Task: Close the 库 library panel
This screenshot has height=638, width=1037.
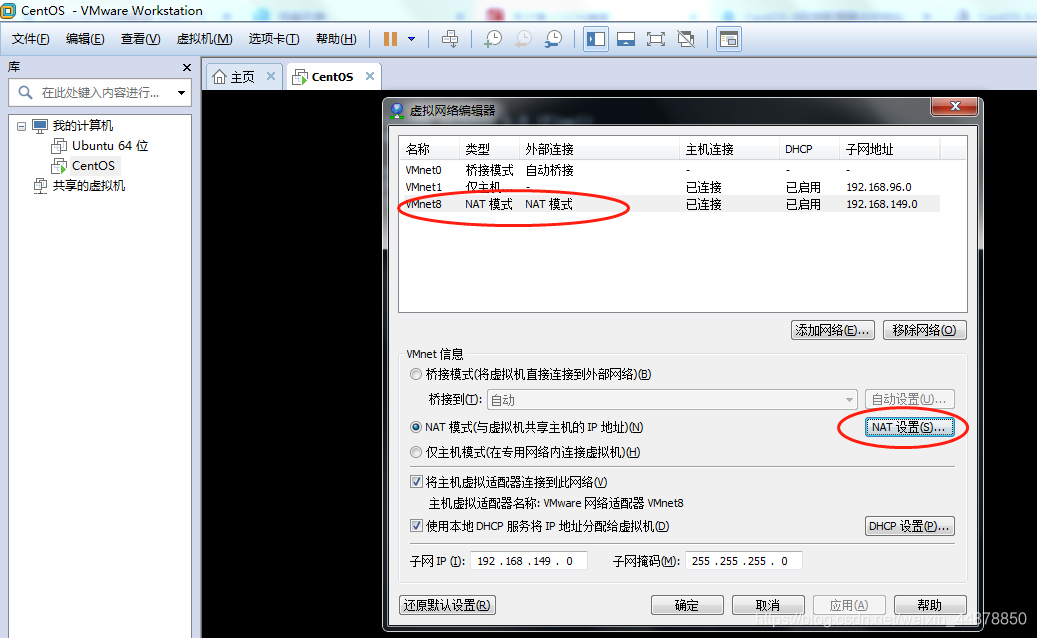Action: (x=187, y=67)
